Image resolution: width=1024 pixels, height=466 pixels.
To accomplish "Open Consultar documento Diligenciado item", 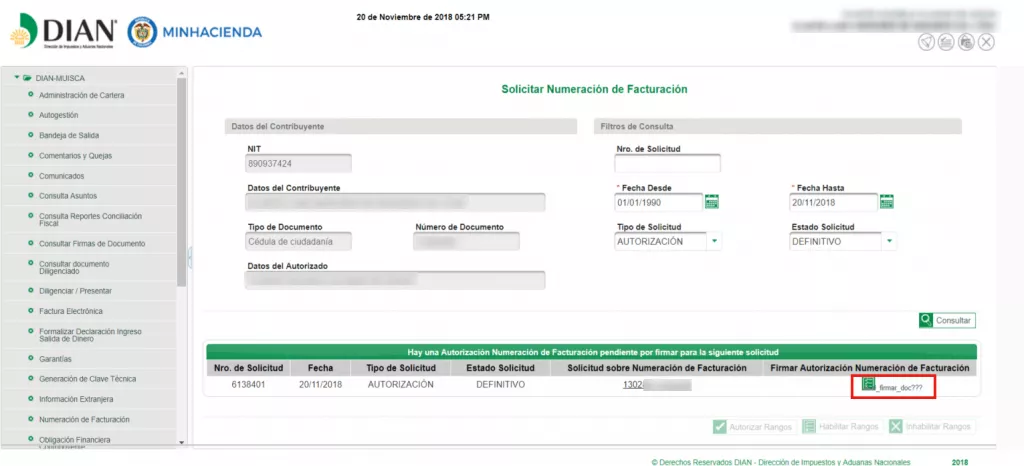I will [x=74, y=268].
